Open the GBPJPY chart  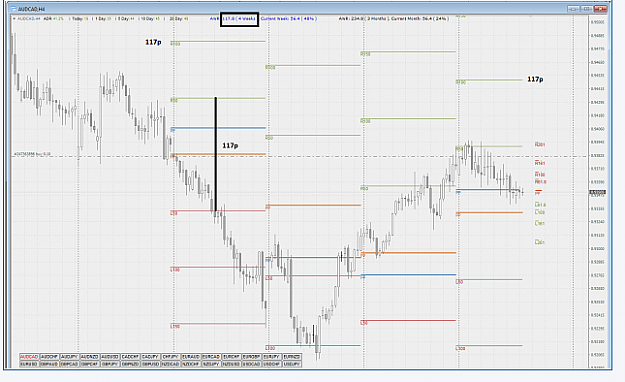110,364
